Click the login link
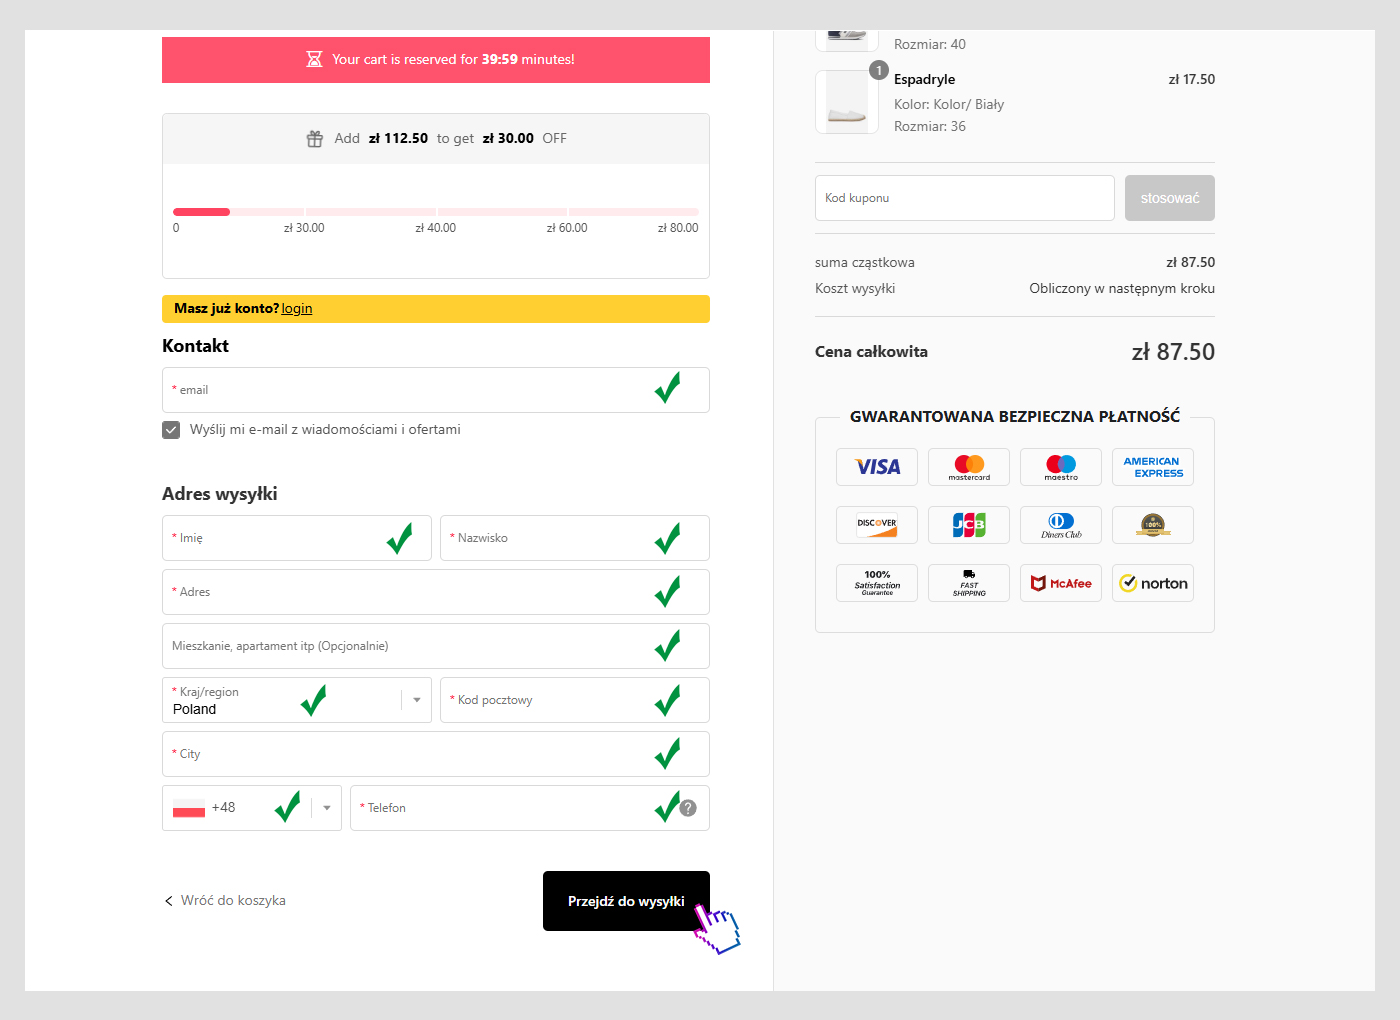This screenshot has width=1400, height=1020. pos(297,309)
